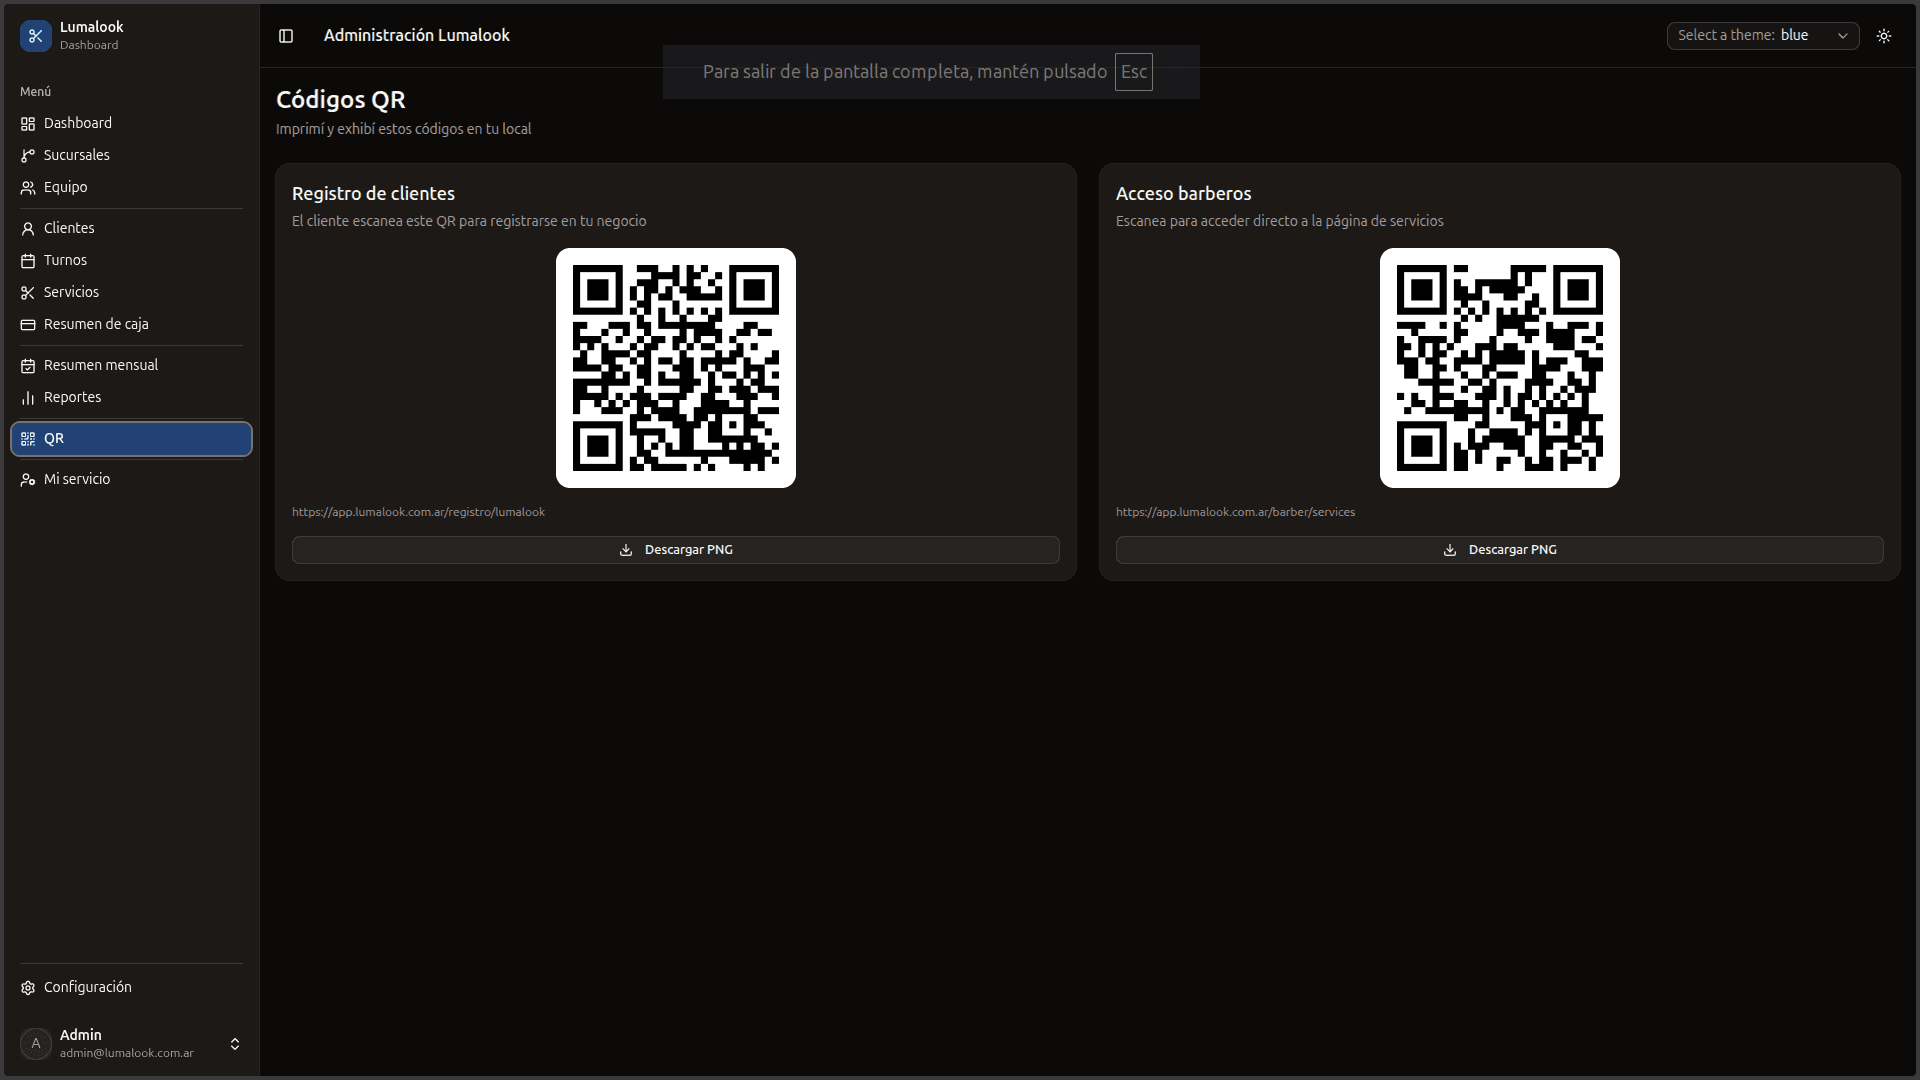Screen dimensions: 1920x1080
Task: Click the Resumen de caja card icon
Action: pos(28,325)
